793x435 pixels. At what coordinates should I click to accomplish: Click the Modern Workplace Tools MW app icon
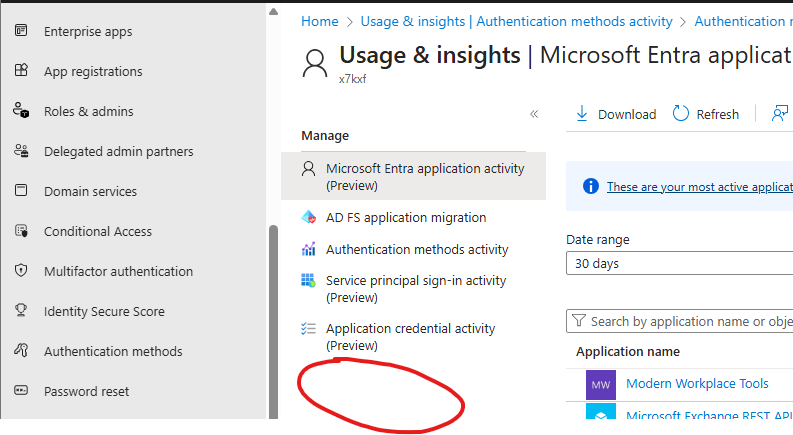601,384
